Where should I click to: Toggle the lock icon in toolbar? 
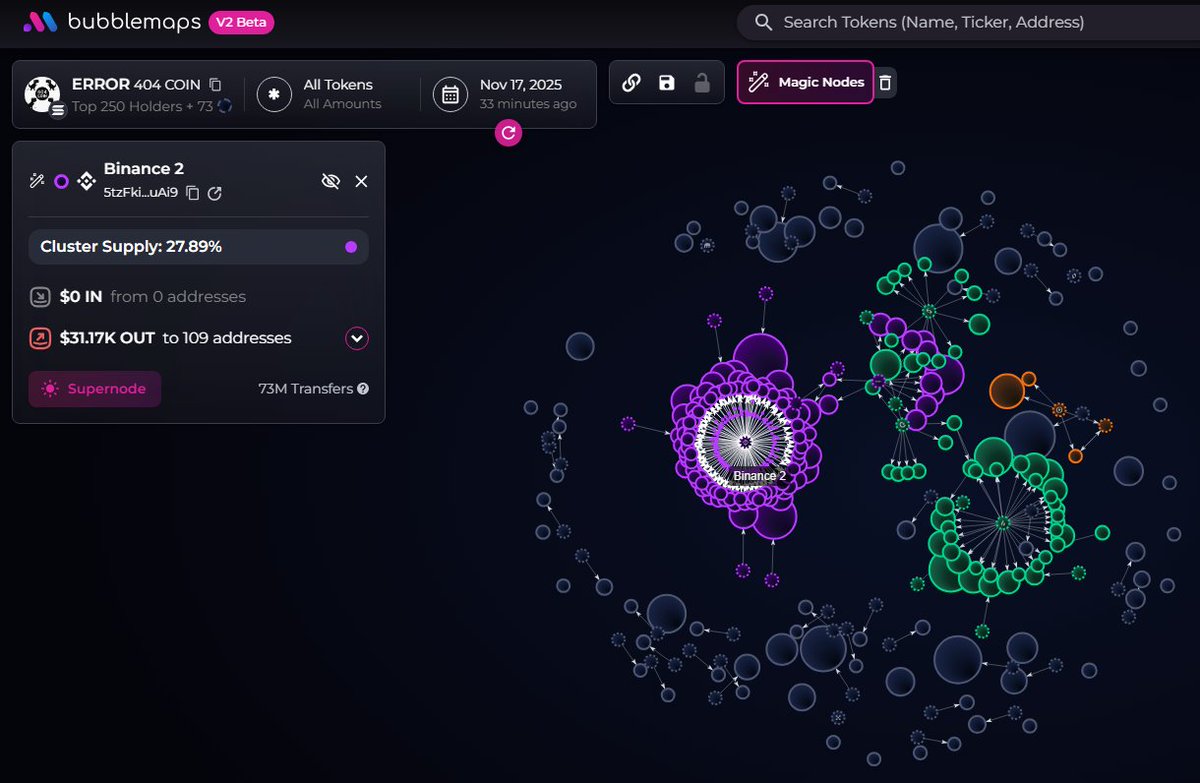coord(702,83)
